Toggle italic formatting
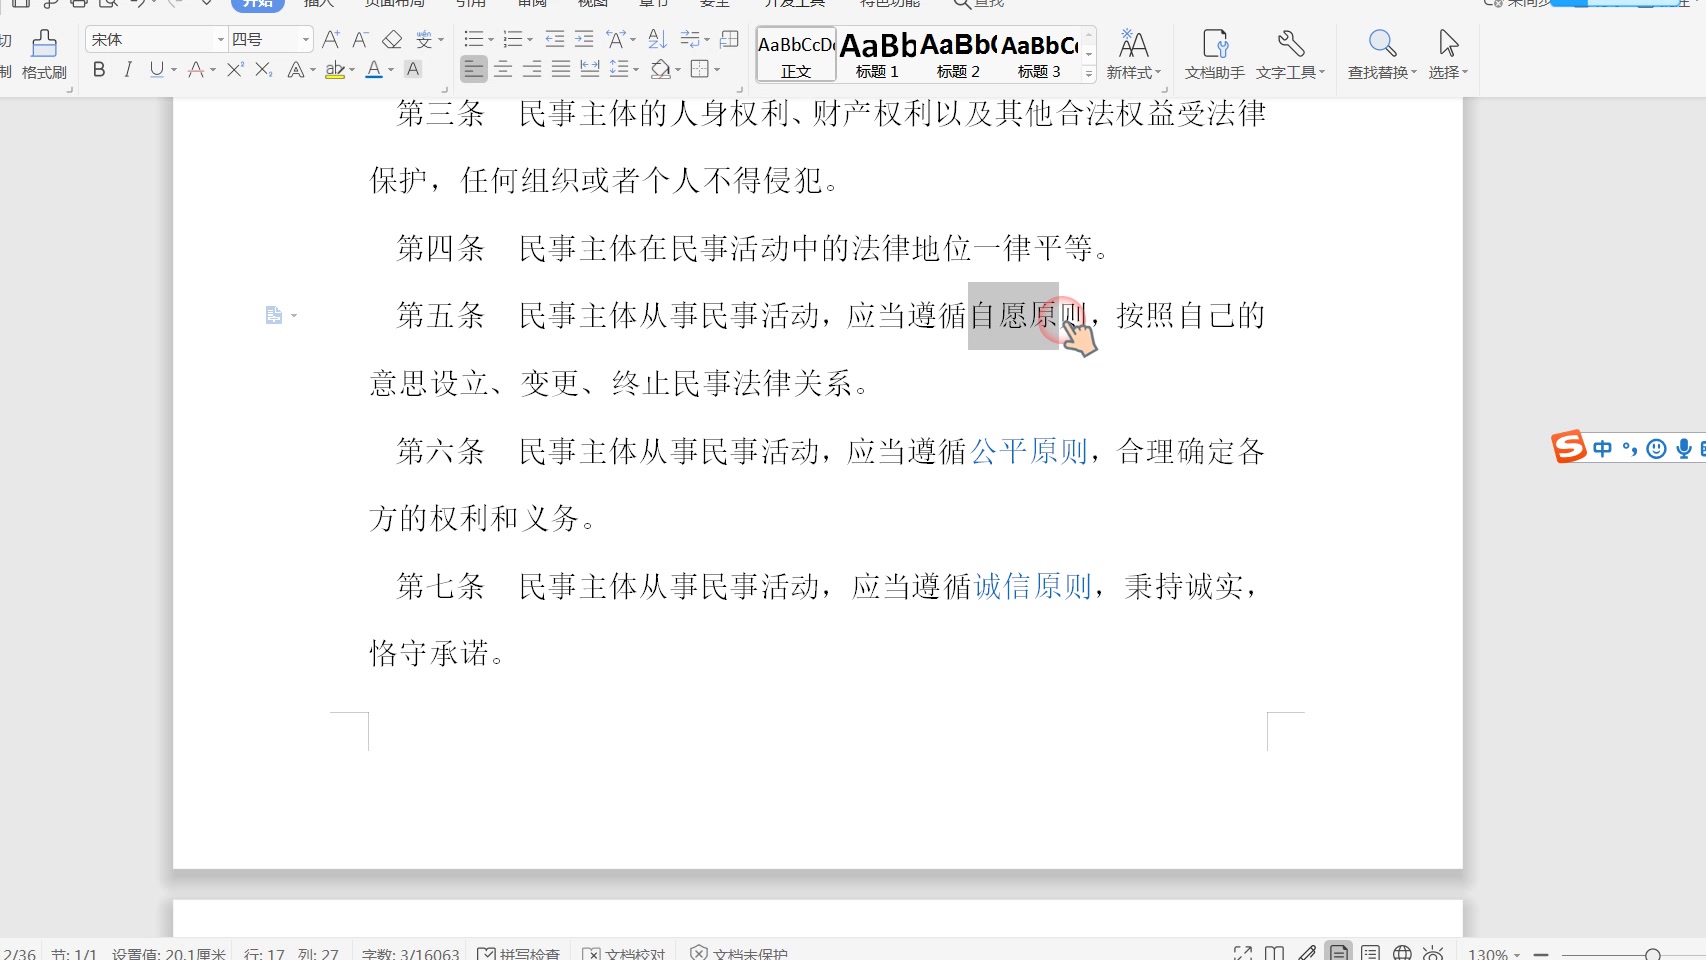 127,69
